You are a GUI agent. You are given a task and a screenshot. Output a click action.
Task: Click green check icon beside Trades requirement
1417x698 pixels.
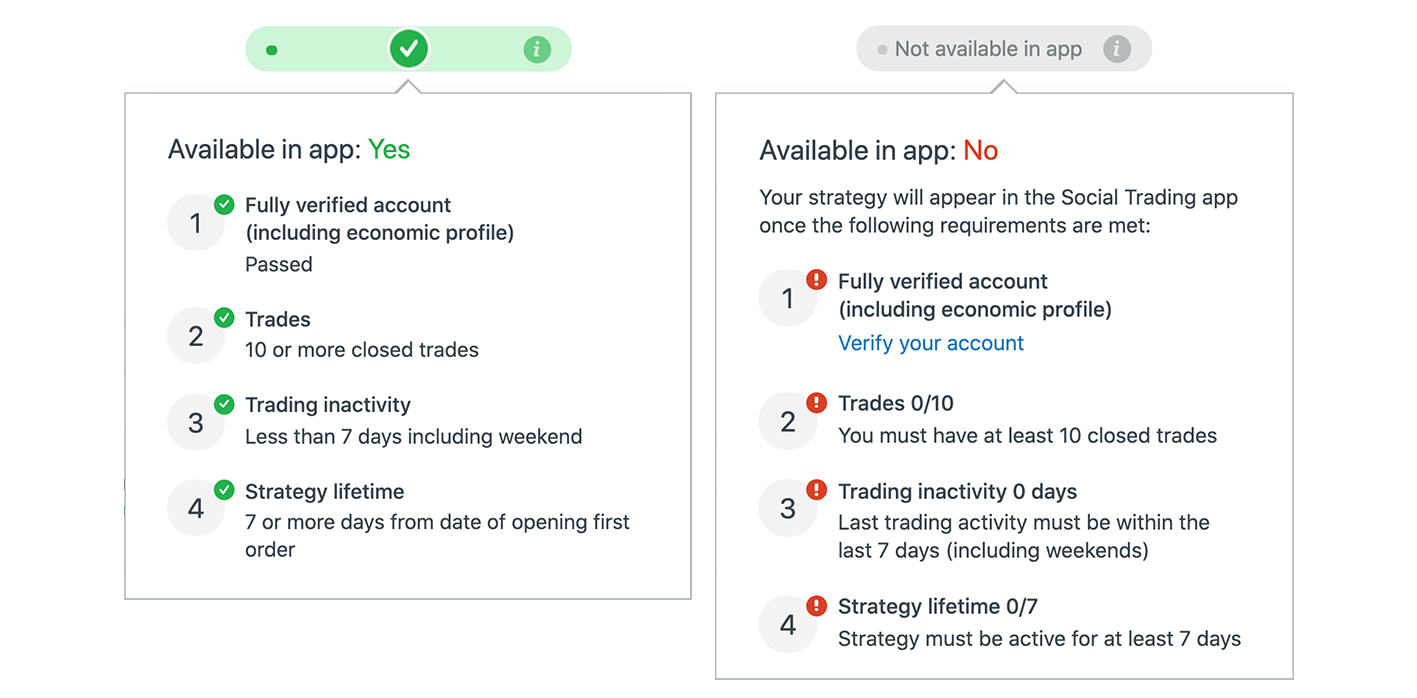point(225,319)
